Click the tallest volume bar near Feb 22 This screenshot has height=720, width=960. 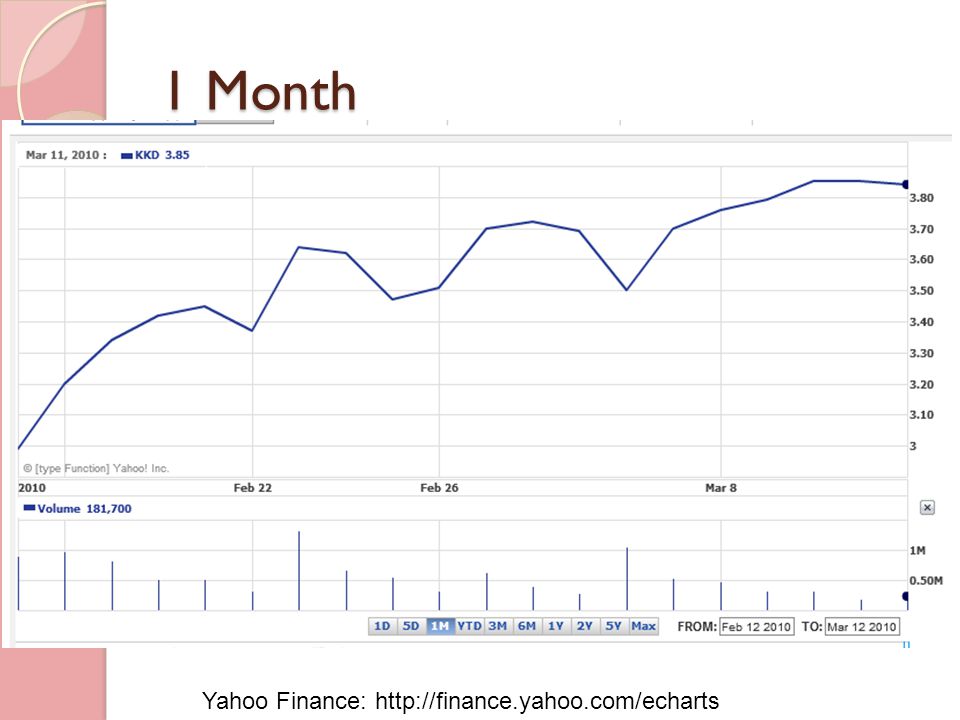coord(299,571)
